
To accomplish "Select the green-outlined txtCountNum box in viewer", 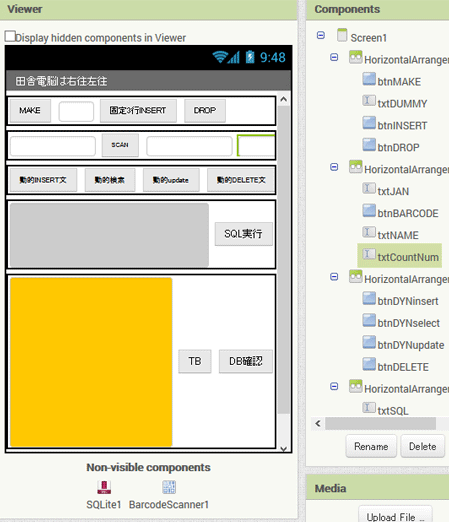I will [256, 145].
